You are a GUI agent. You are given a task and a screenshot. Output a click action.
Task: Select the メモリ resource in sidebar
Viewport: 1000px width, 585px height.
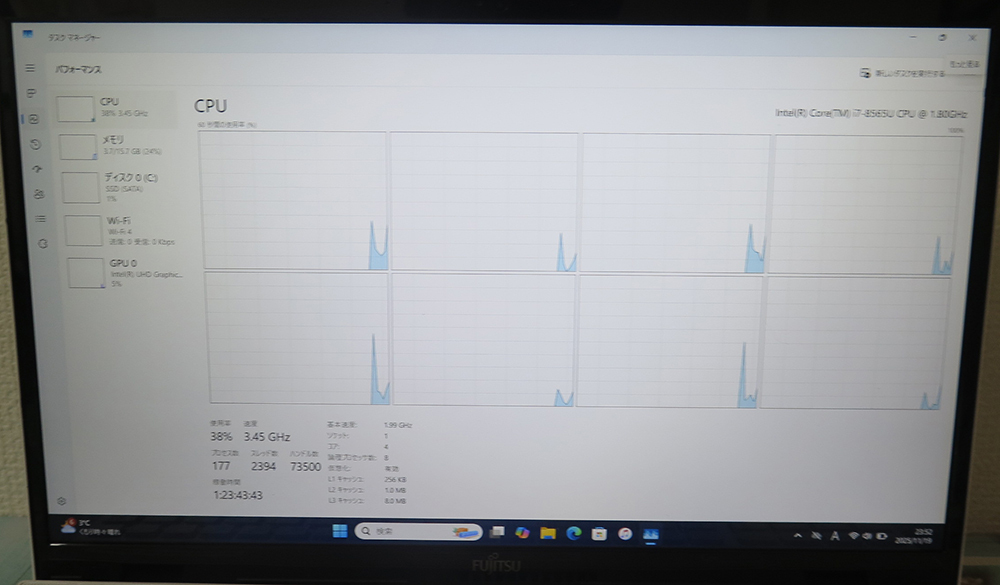(x=118, y=146)
